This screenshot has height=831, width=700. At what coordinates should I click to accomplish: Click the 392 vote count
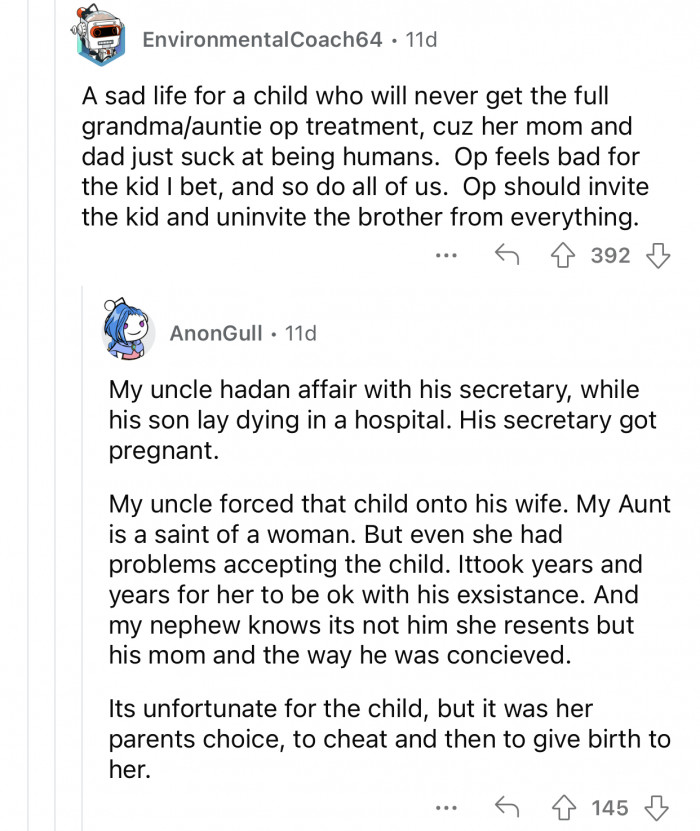[610, 255]
